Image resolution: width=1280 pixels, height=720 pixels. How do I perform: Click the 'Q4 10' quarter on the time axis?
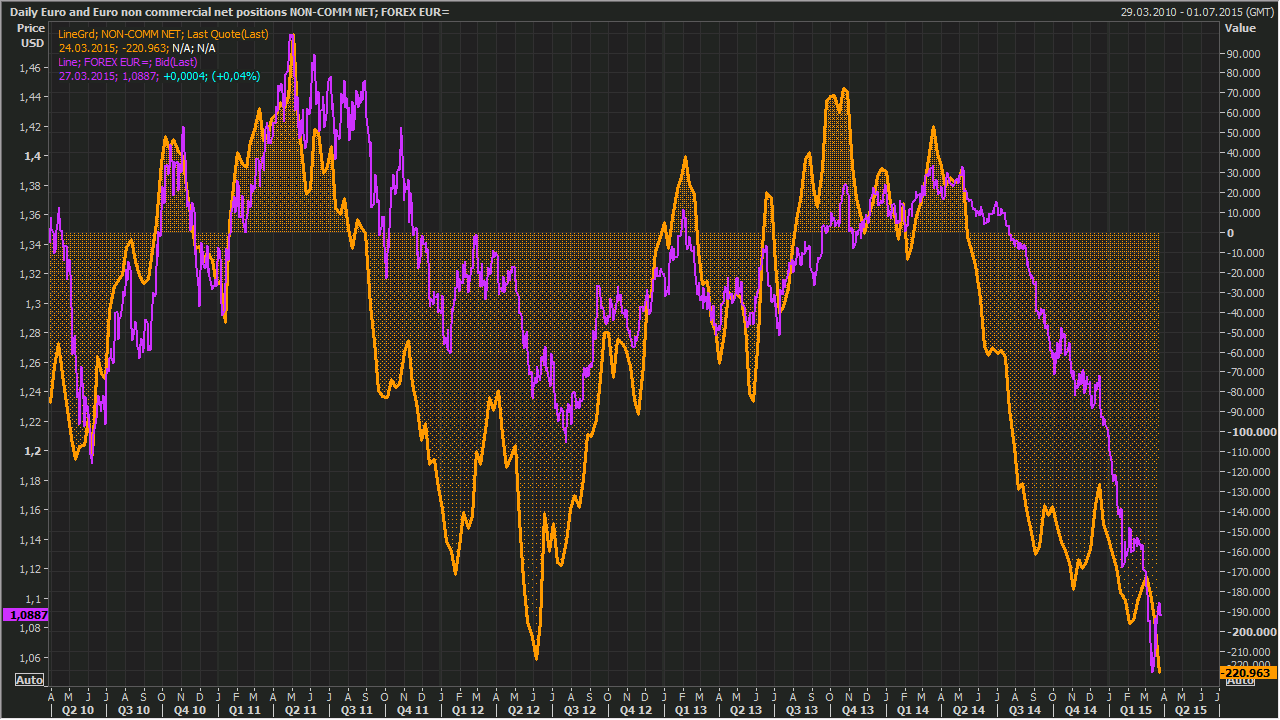tap(190, 710)
